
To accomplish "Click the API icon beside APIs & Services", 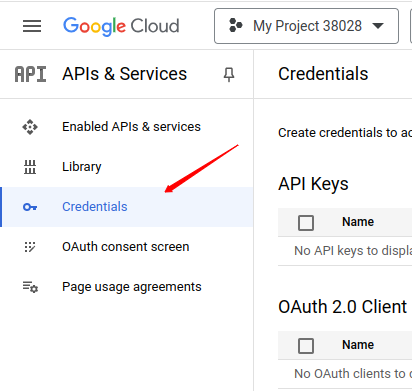I will pyautogui.click(x=30, y=74).
